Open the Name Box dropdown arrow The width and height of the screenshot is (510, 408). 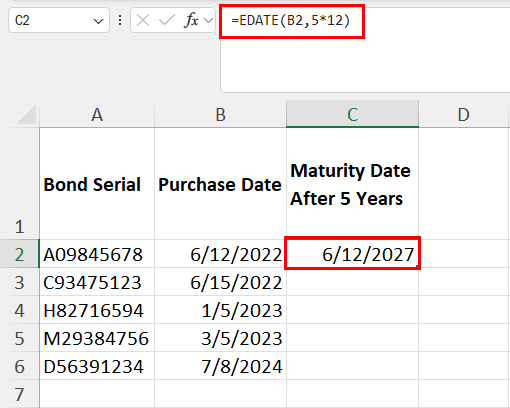[x=98, y=21]
